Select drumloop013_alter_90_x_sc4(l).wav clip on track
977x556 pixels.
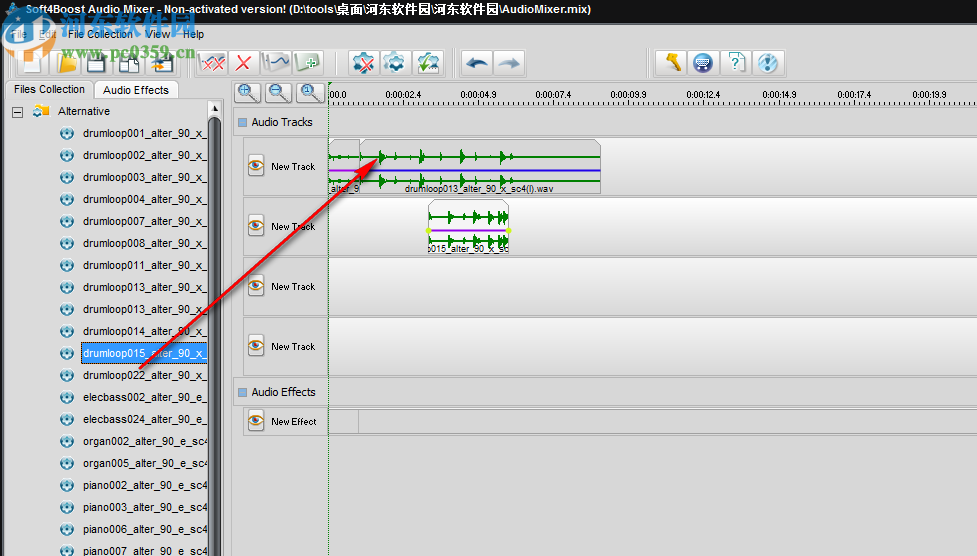[480, 166]
